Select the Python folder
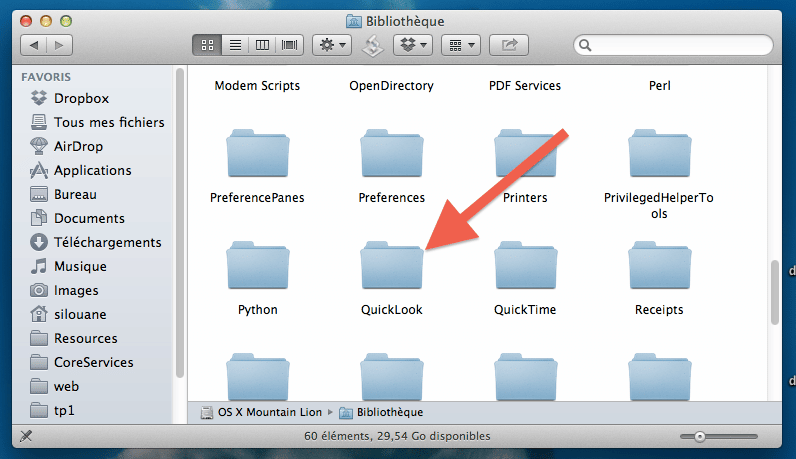Screen dimensions: 796x459 point(257,267)
